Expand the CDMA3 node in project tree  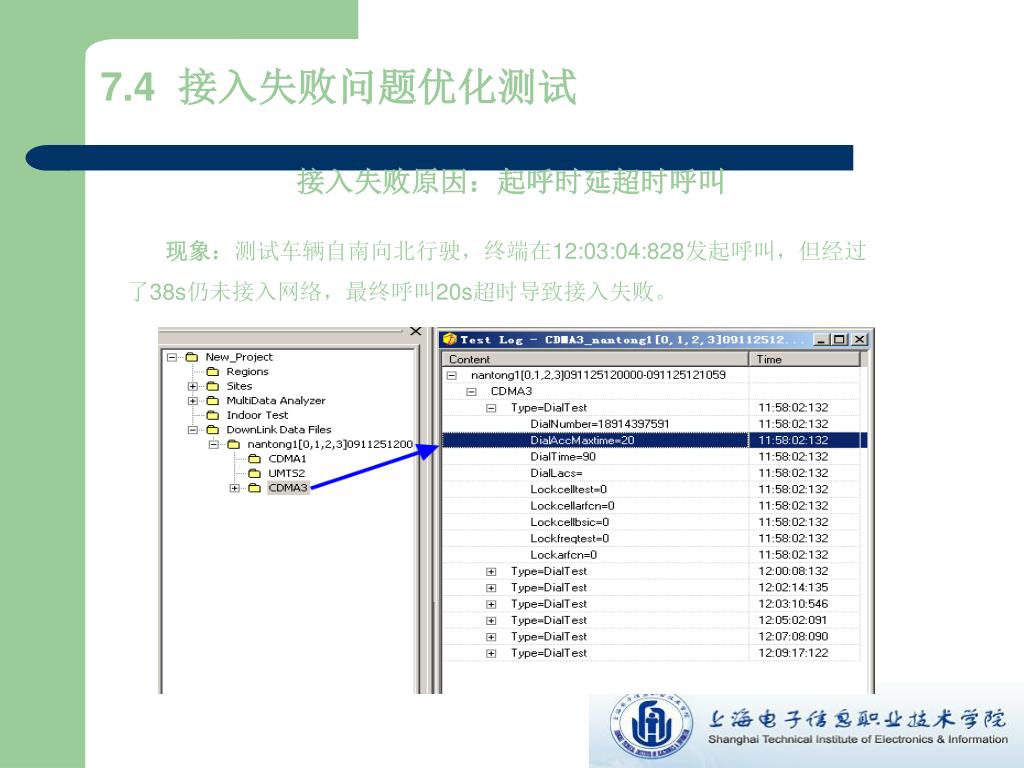234,488
